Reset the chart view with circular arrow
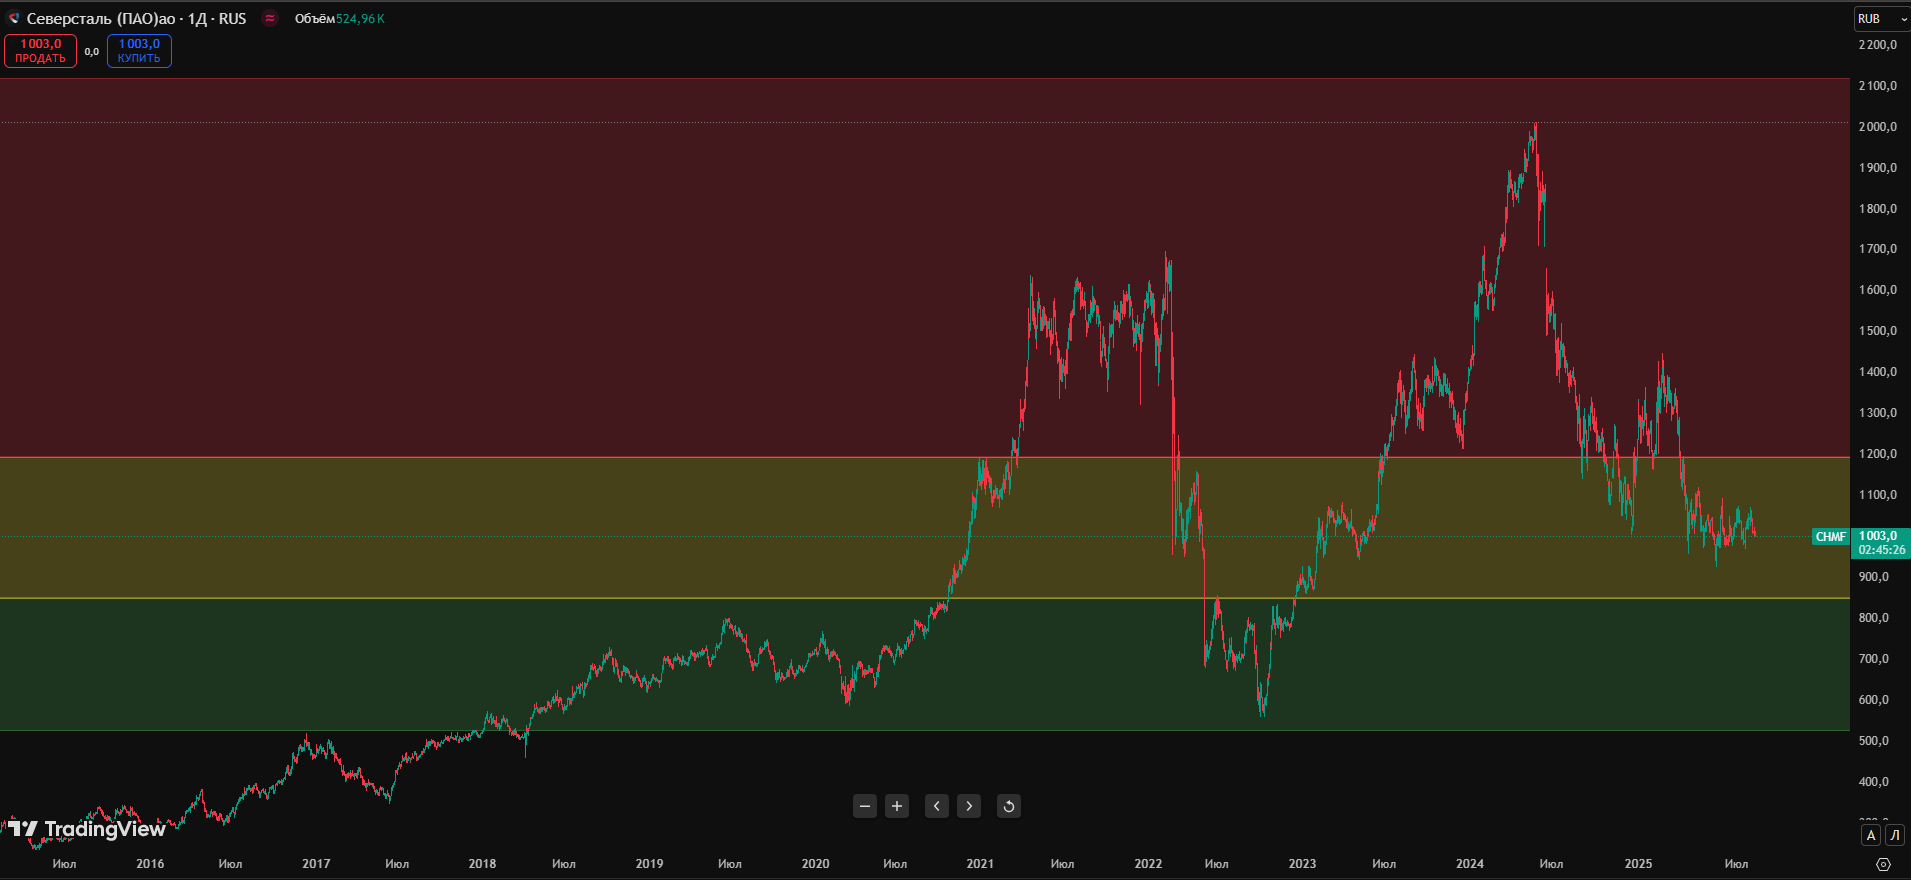The height and width of the screenshot is (880, 1911). click(x=1009, y=806)
